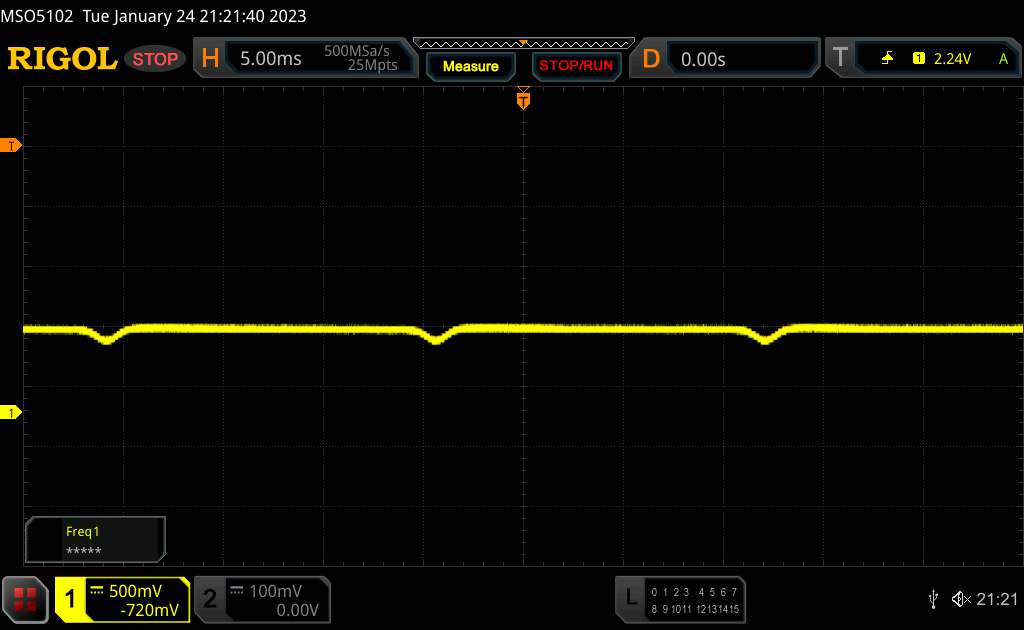
Task: Open red function navigation grid icon
Action: pyautogui.click(x=25, y=599)
